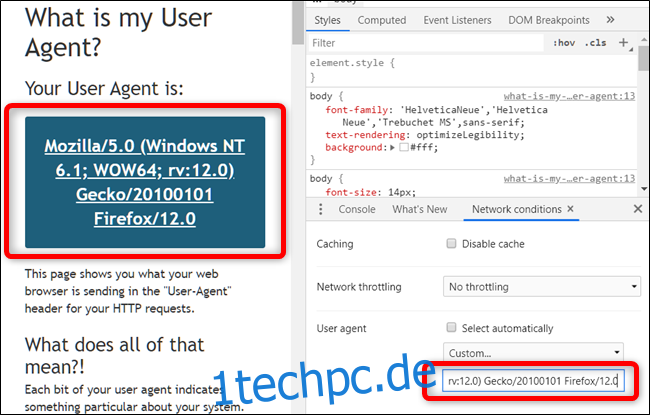Switch to the Console drawer tab
Image resolution: width=650 pixels, height=415 pixels.
click(357, 209)
